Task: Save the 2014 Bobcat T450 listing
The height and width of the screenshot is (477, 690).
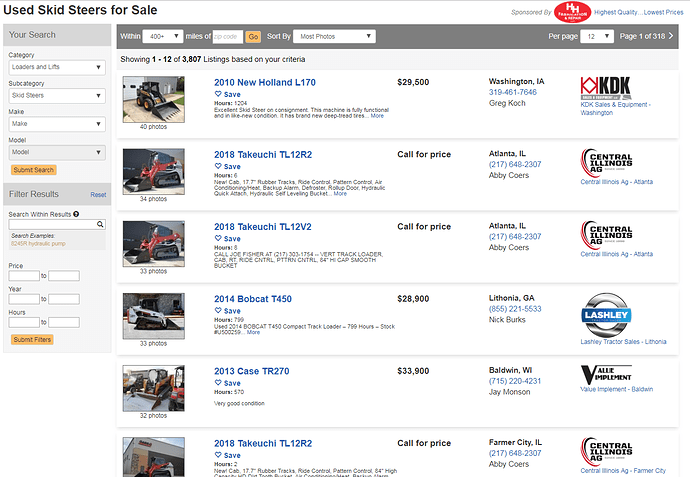Action: click(x=228, y=311)
